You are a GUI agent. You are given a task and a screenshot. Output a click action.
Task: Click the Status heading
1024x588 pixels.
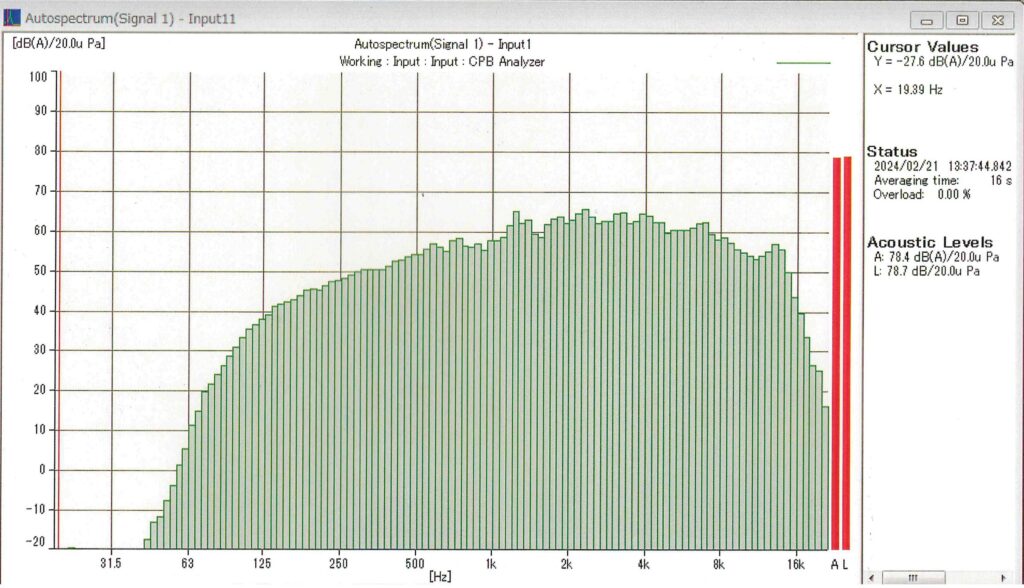[x=891, y=152]
